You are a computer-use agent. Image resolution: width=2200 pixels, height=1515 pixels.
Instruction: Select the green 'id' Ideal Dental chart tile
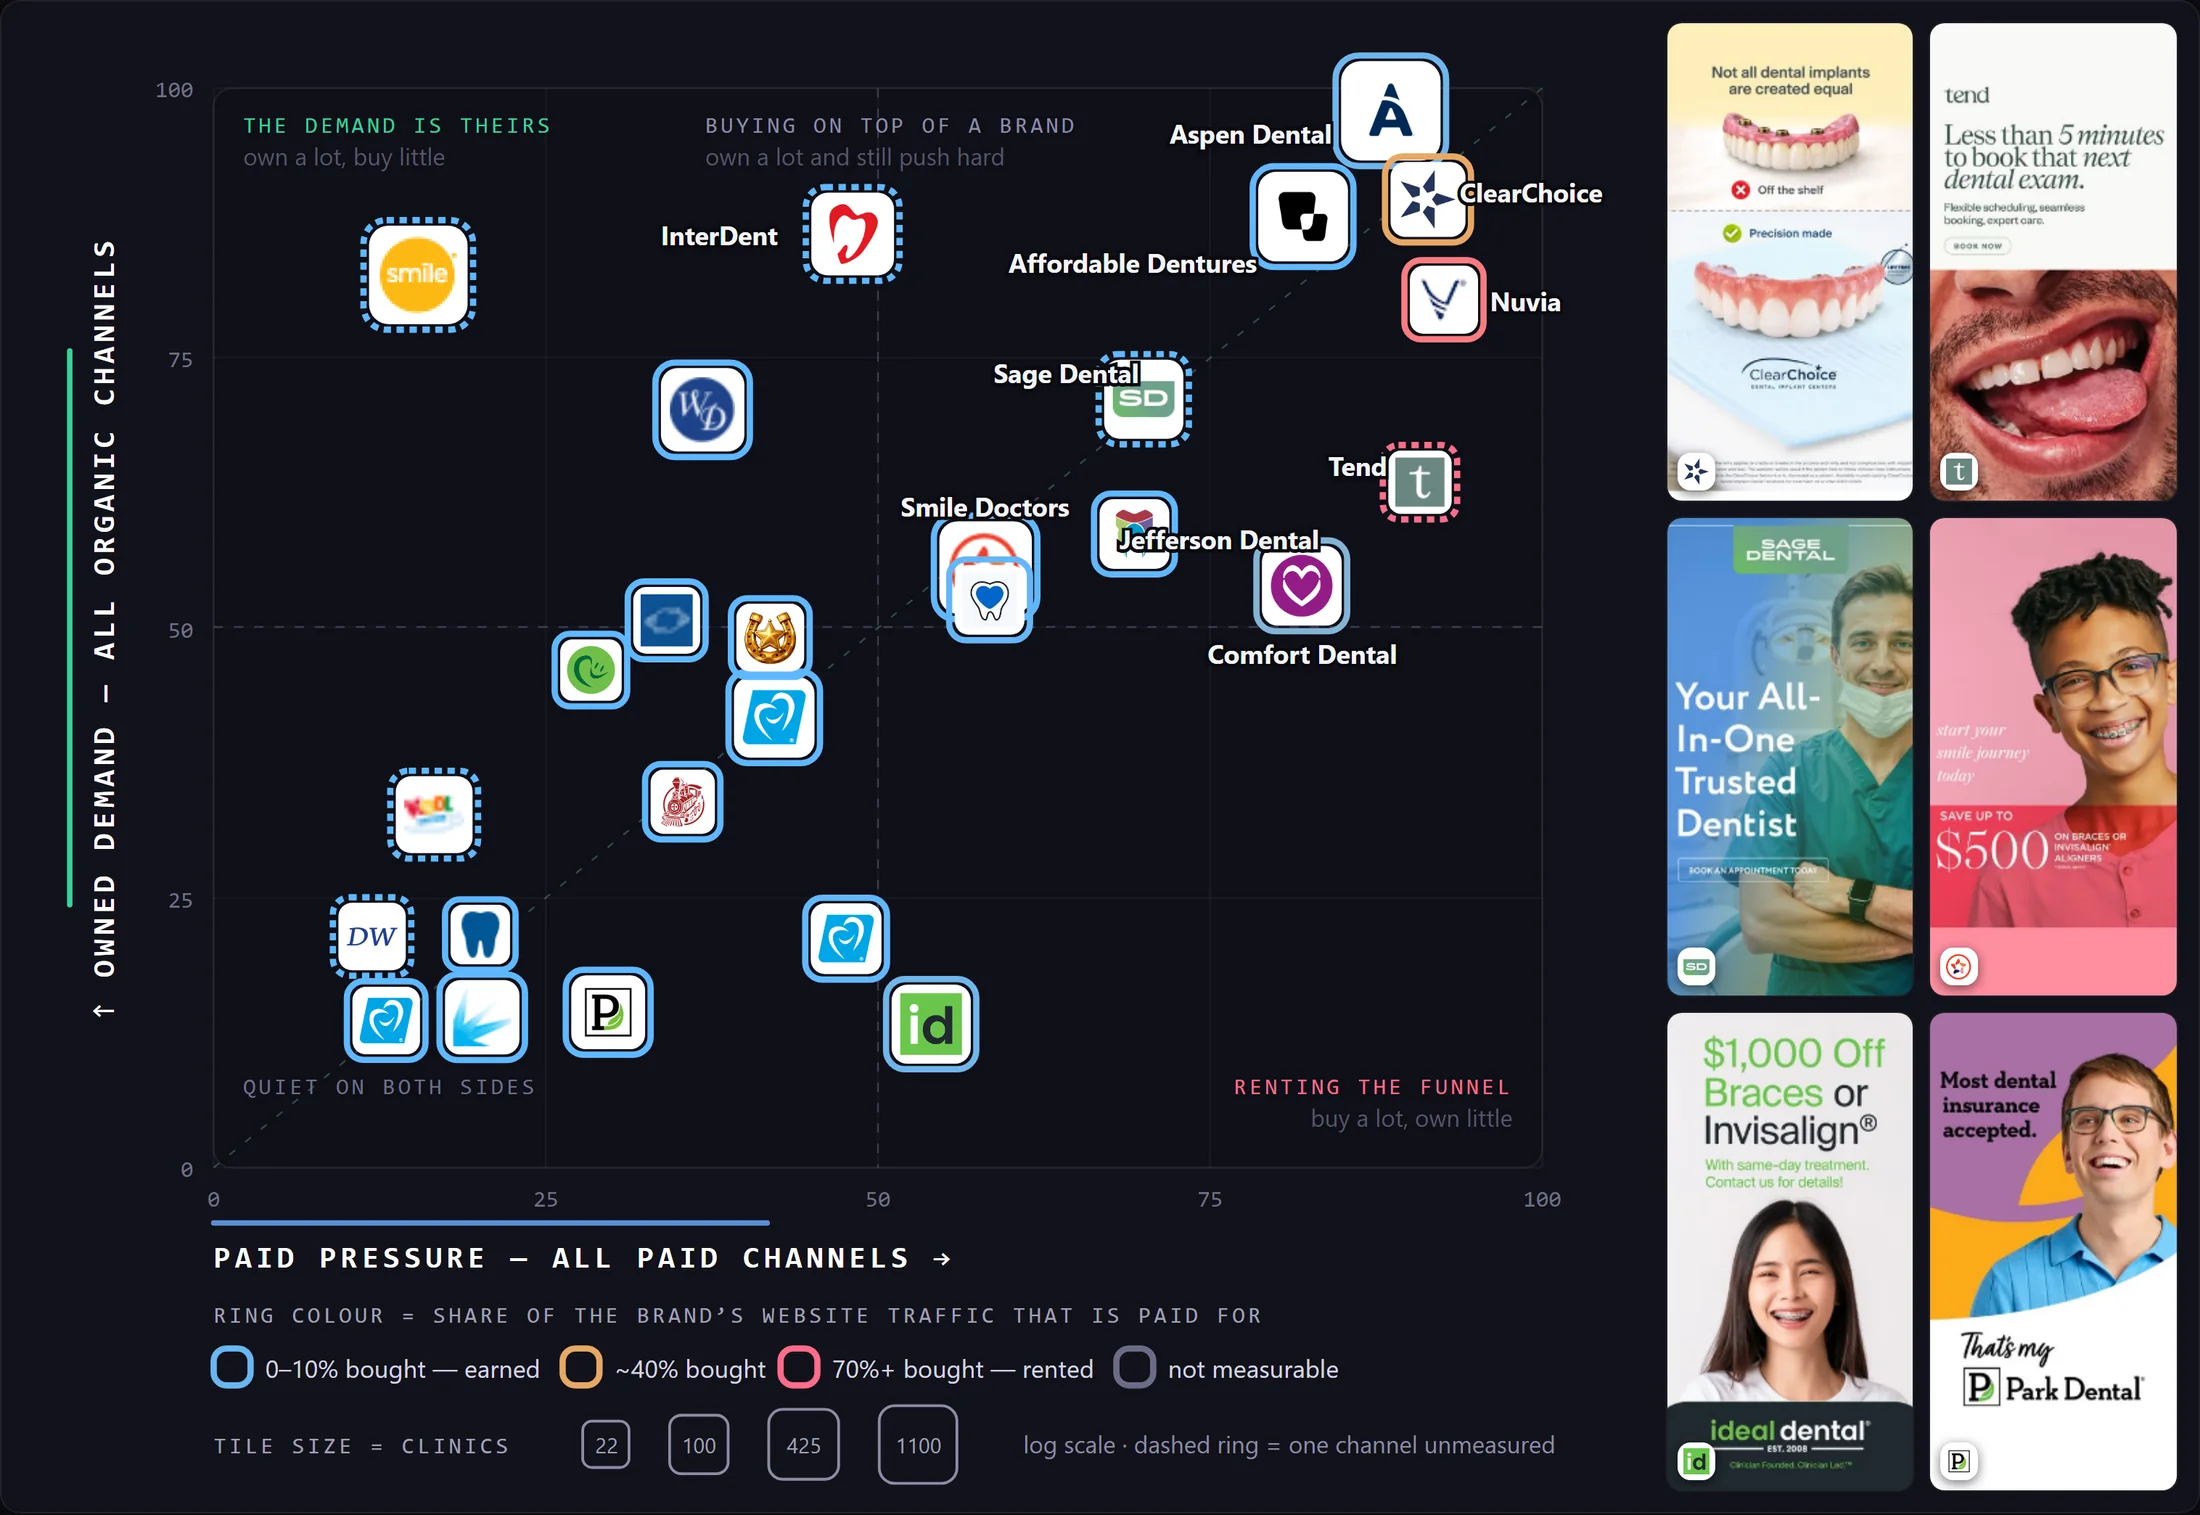930,1024
